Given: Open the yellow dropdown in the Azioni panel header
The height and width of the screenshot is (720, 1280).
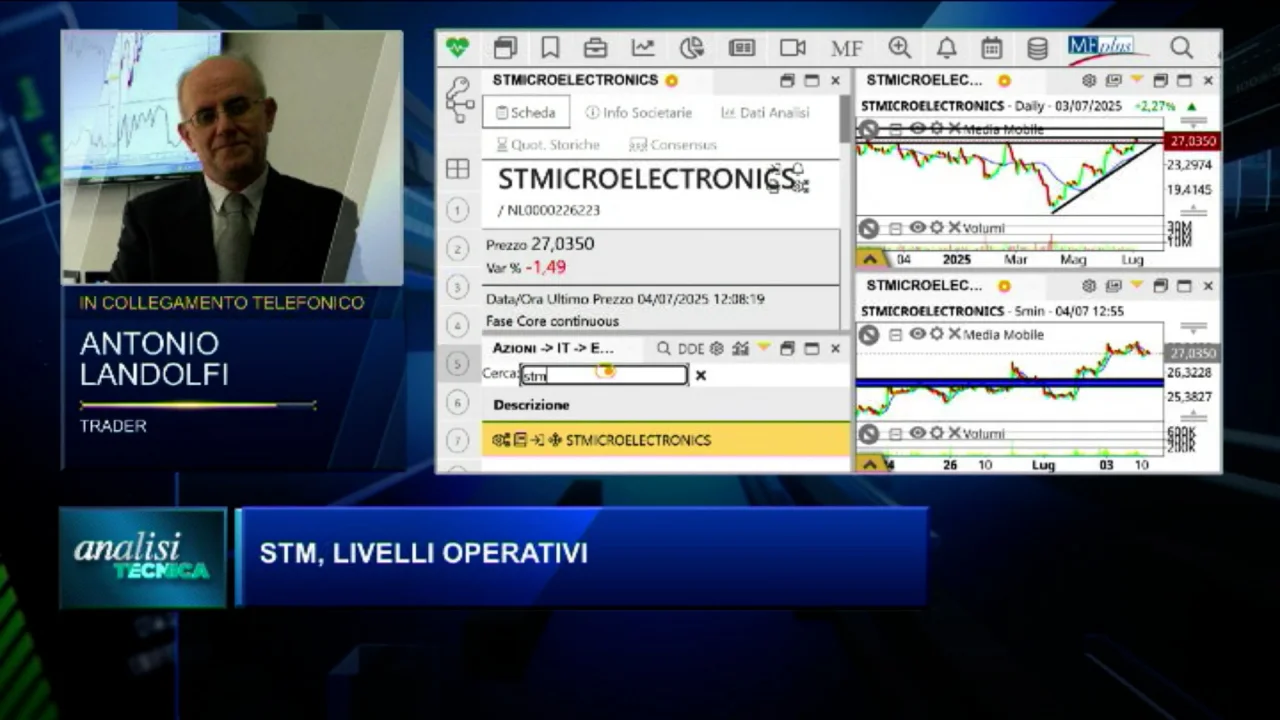Looking at the screenshot, I should click(x=764, y=348).
